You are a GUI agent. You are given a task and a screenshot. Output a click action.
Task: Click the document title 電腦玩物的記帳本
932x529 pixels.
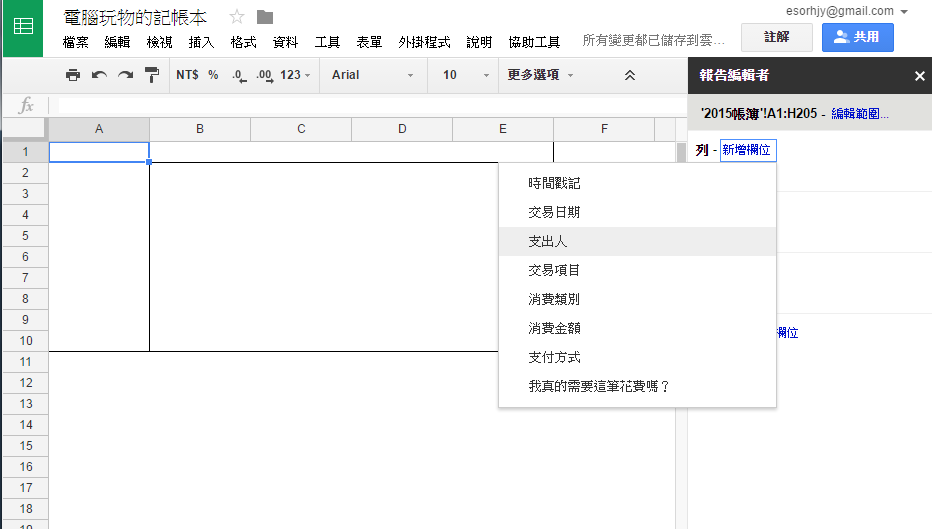pos(135,18)
